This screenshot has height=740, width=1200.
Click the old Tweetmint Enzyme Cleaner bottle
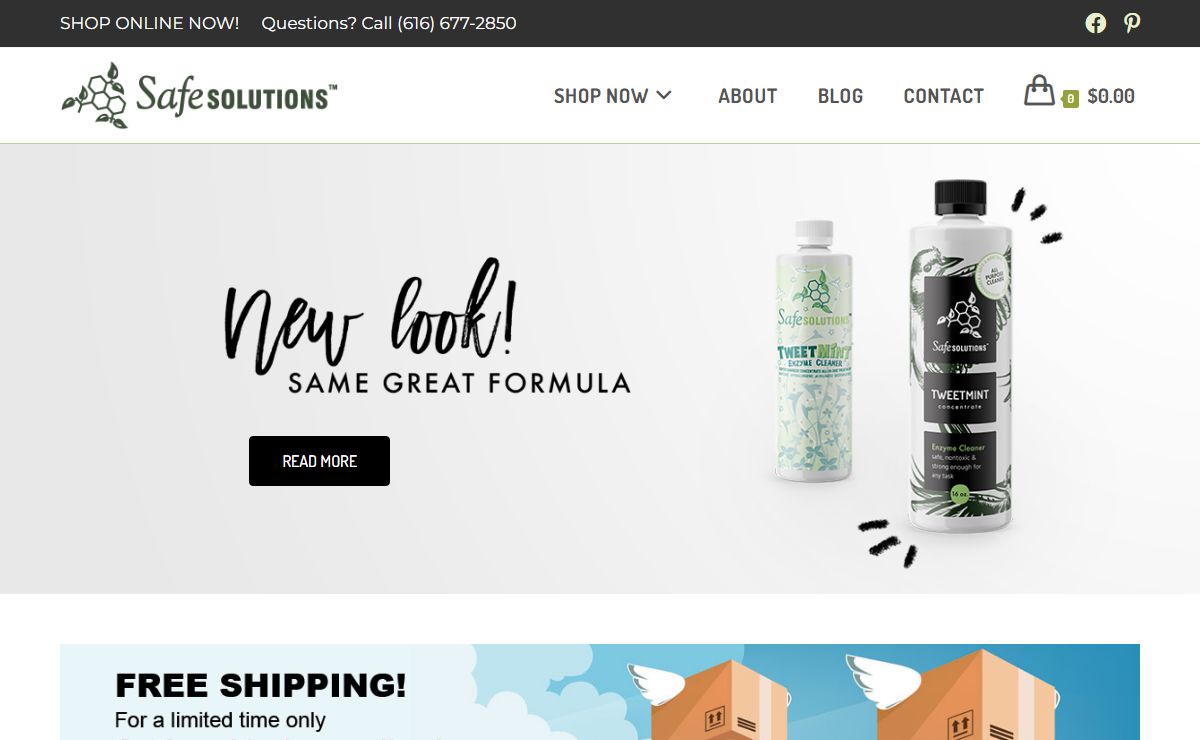tap(814, 351)
